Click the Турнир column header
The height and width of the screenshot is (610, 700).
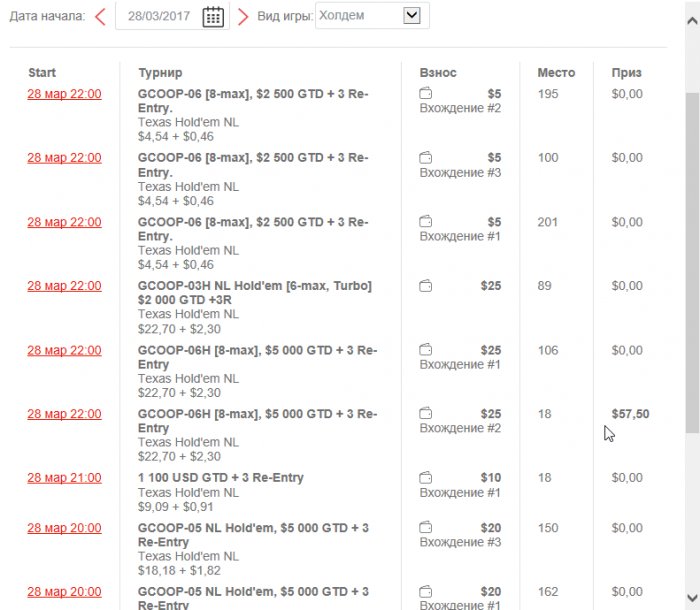coord(160,73)
